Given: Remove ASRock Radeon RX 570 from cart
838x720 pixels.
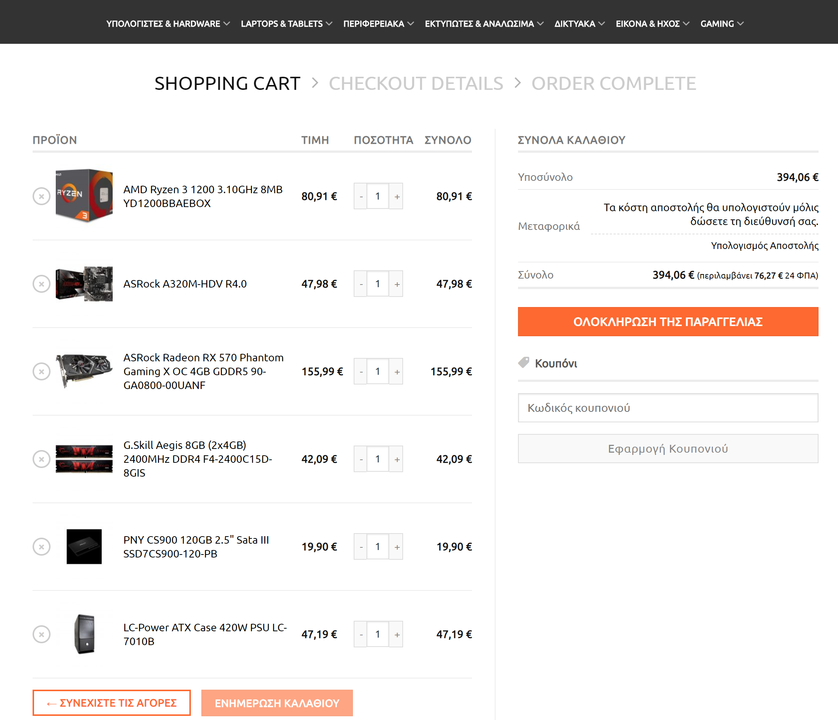Looking at the screenshot, I should tap(41, 371).
